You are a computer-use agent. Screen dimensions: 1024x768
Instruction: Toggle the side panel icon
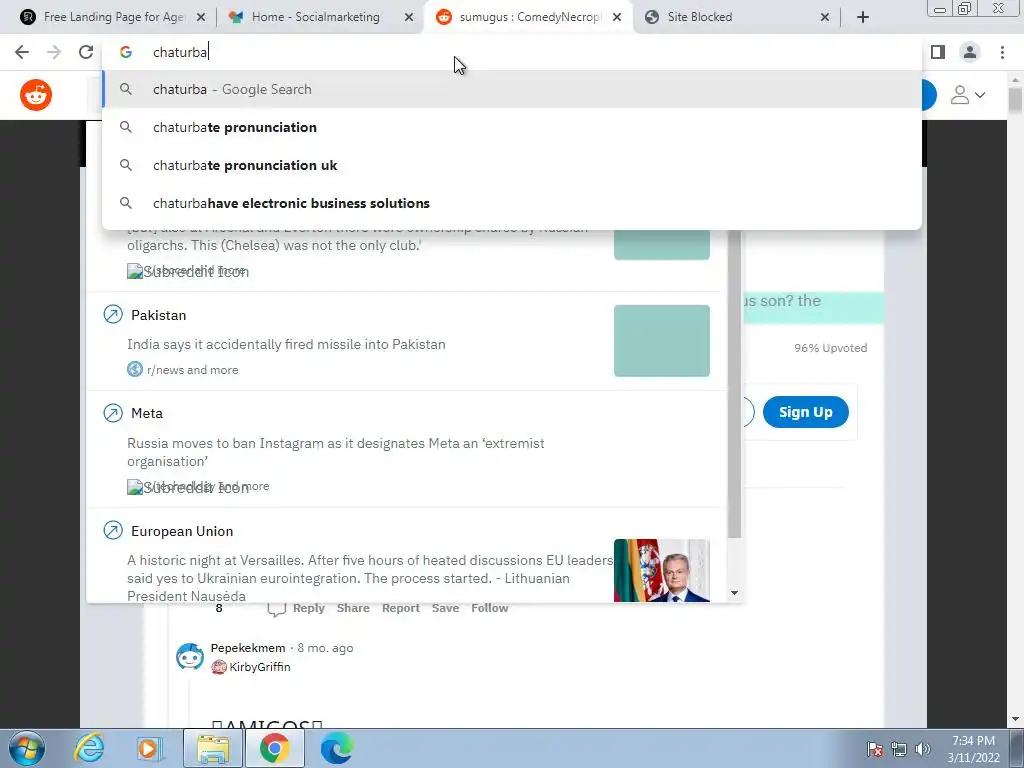[x=938, y=52]
